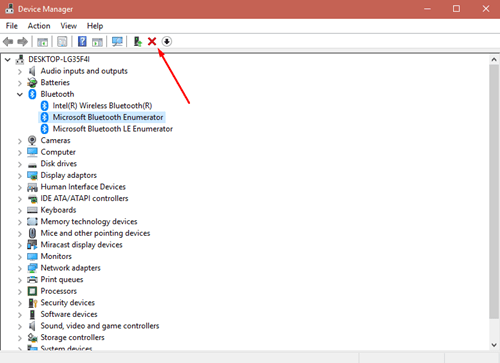Click the Bluetooth category icon
The width and height of the screenshot is (500, 363).
[32, 94]
